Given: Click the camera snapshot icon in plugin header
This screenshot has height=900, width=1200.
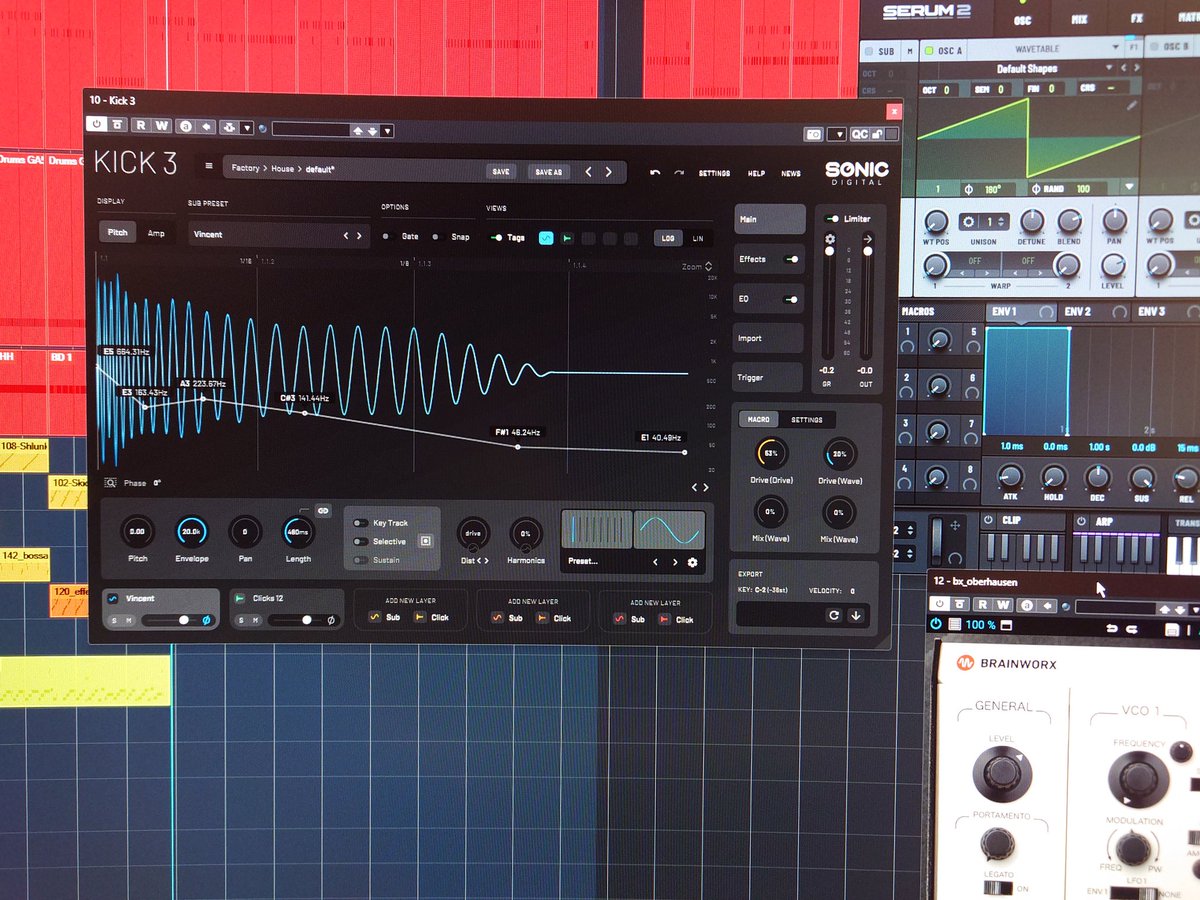Looking at the screenshot, I should point(814,133).
